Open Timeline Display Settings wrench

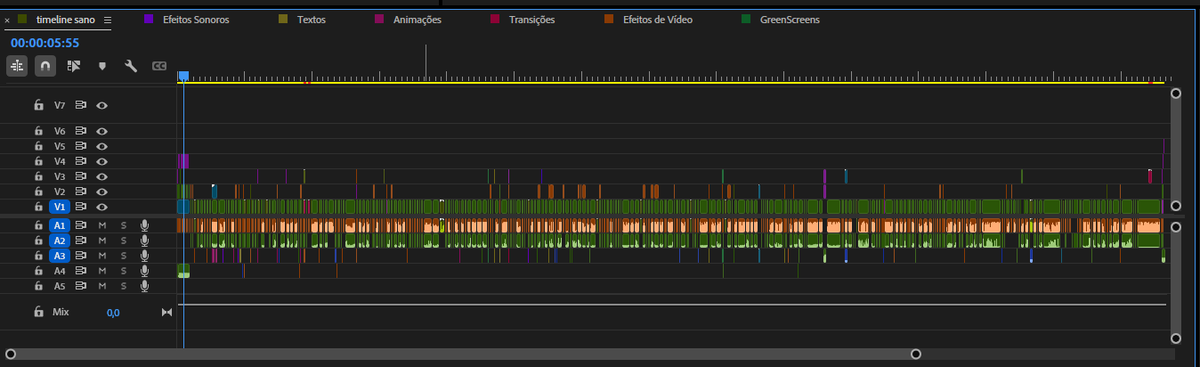tap(130, 66)
